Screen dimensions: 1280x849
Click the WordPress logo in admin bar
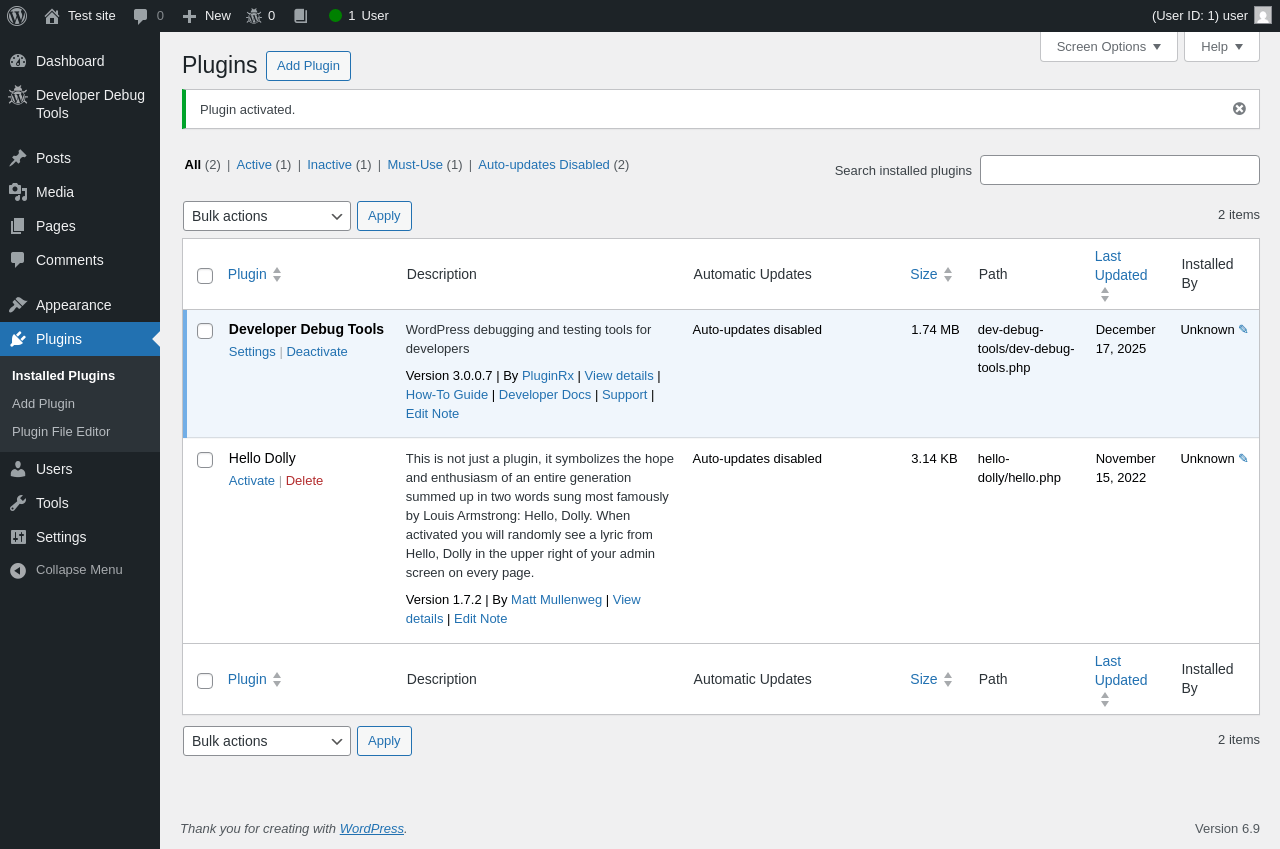point(17,16)
